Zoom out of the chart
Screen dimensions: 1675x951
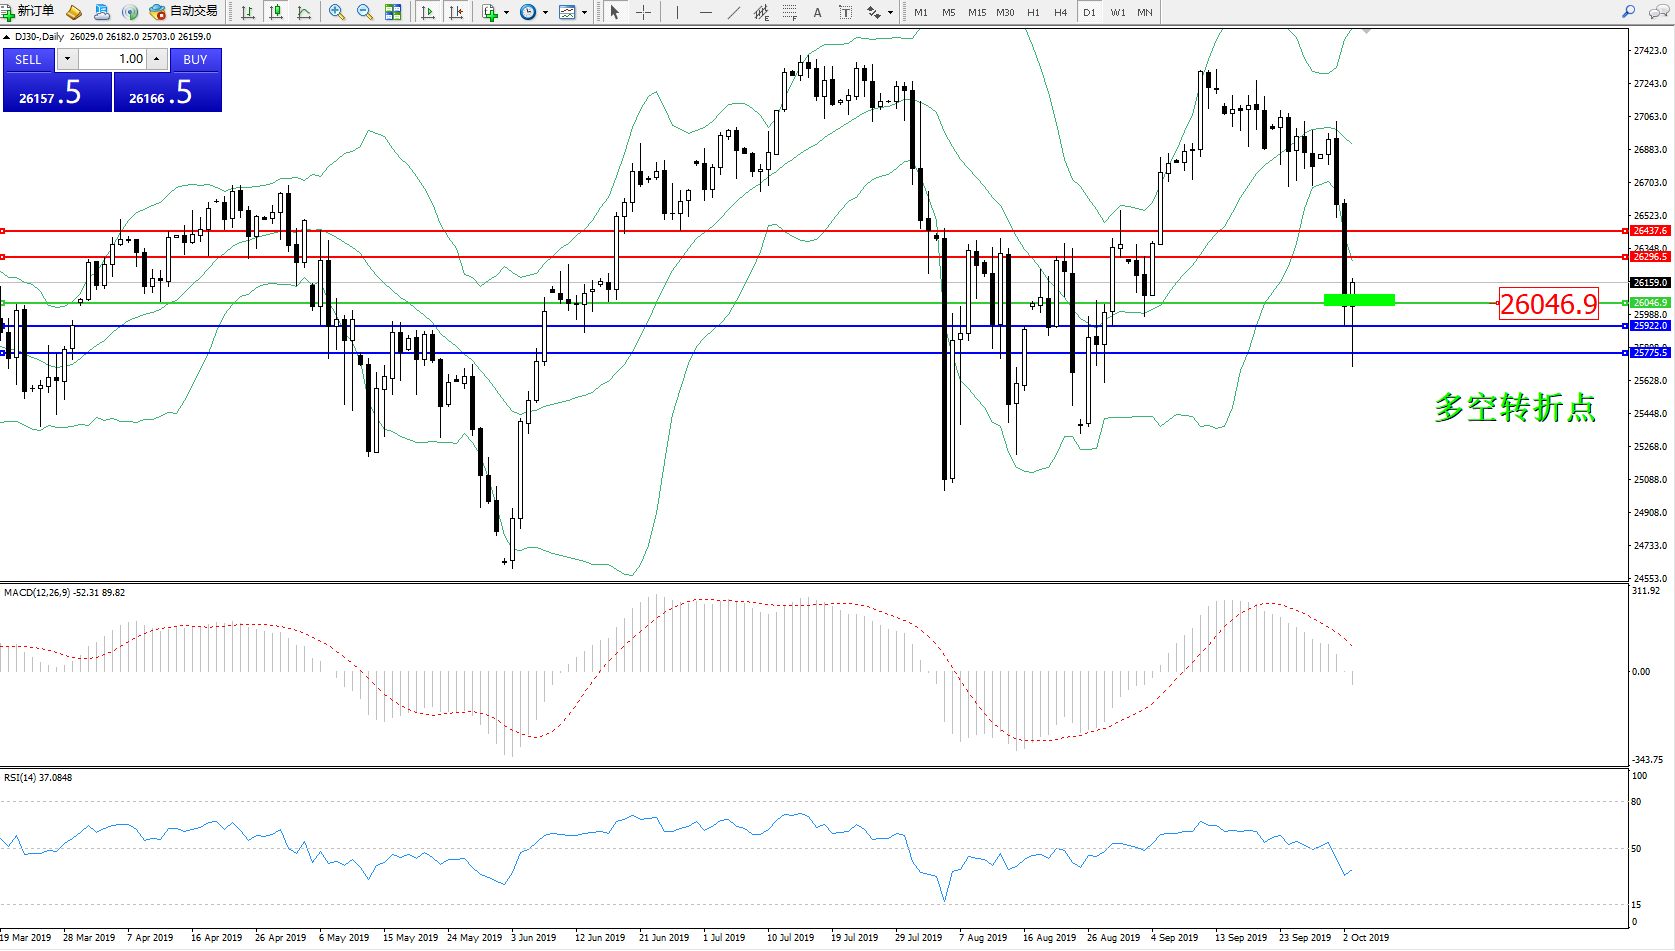pyautogui.click(x=365, y=12)
